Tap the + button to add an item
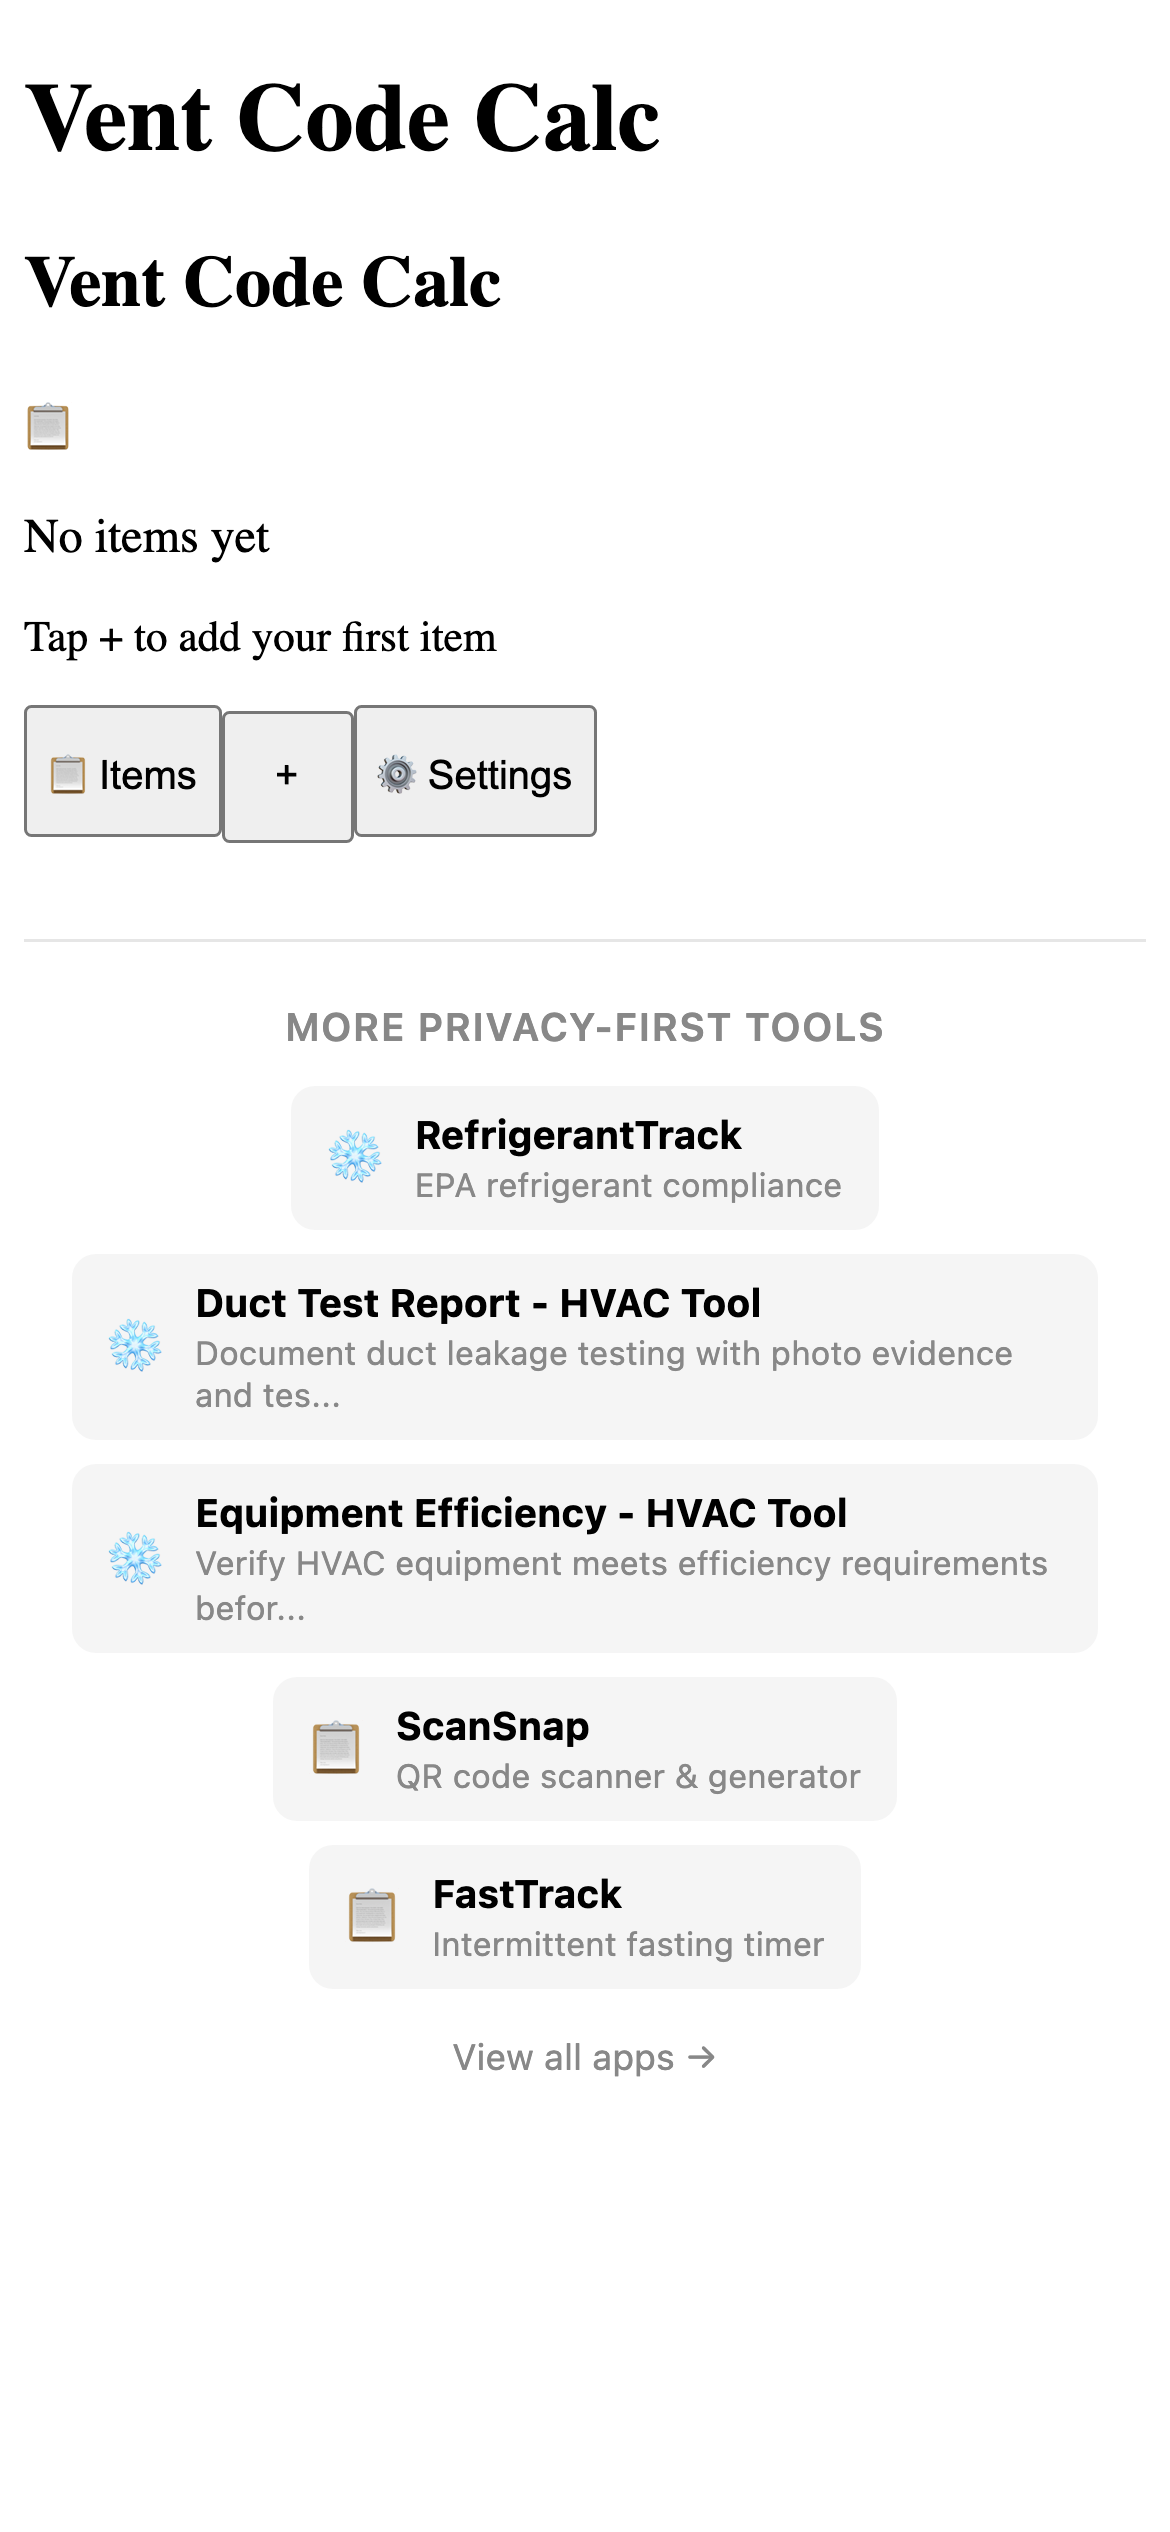This screenshot has width=1170, height=2532. pyautogui.click(x=287, y=773)
